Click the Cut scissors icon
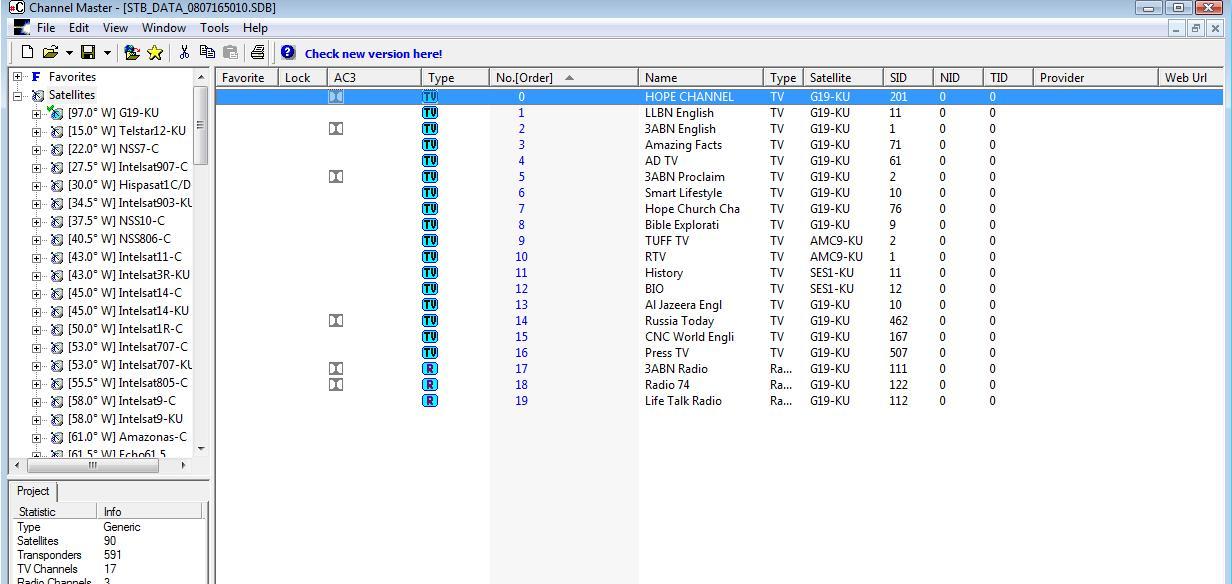The image size is (1232, 584). [x=184, y=53]
